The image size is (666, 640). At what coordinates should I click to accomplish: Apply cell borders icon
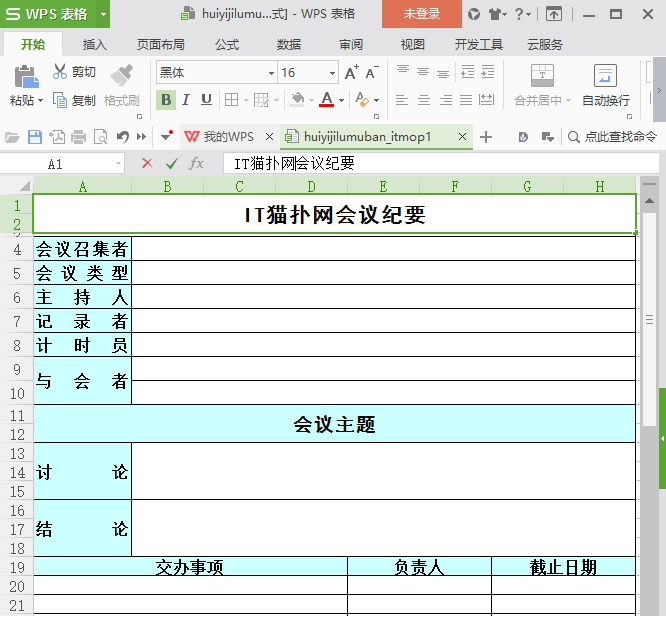tap(231, 100)
